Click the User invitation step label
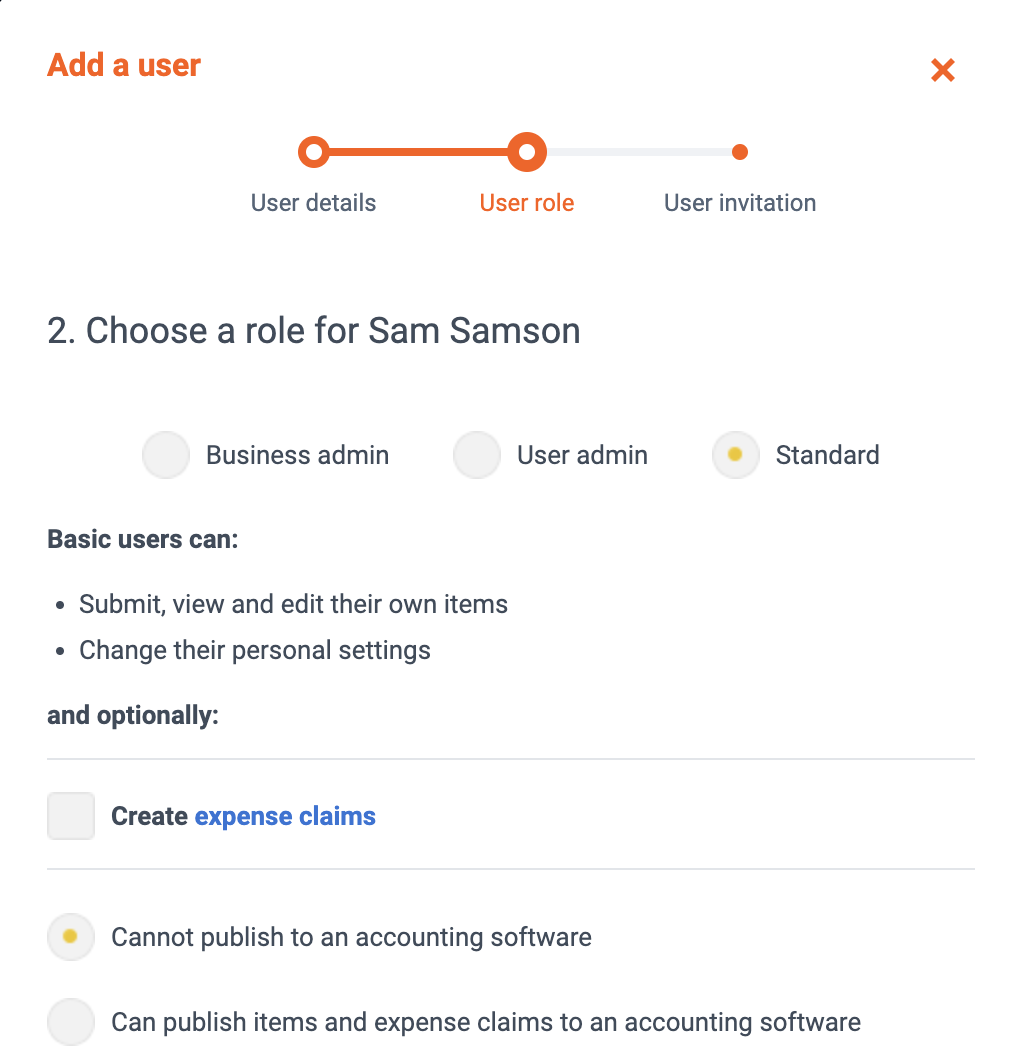 tap(740, 203)
